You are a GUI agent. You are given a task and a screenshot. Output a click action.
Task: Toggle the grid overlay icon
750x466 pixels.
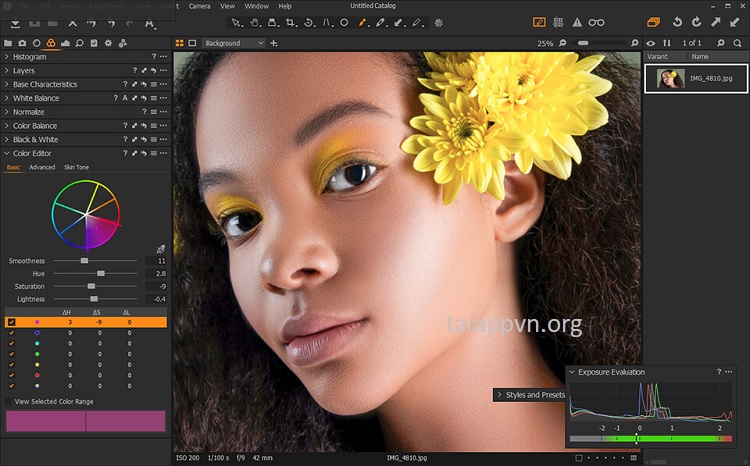click(558, 22)
